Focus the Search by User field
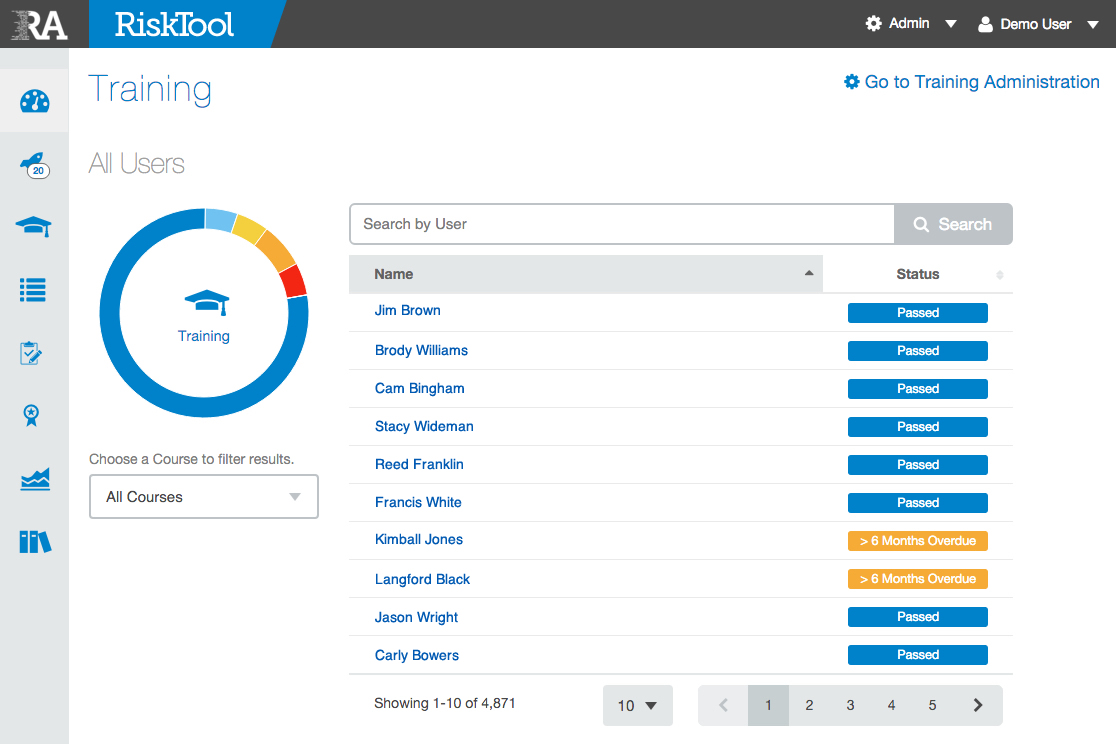 621,224
